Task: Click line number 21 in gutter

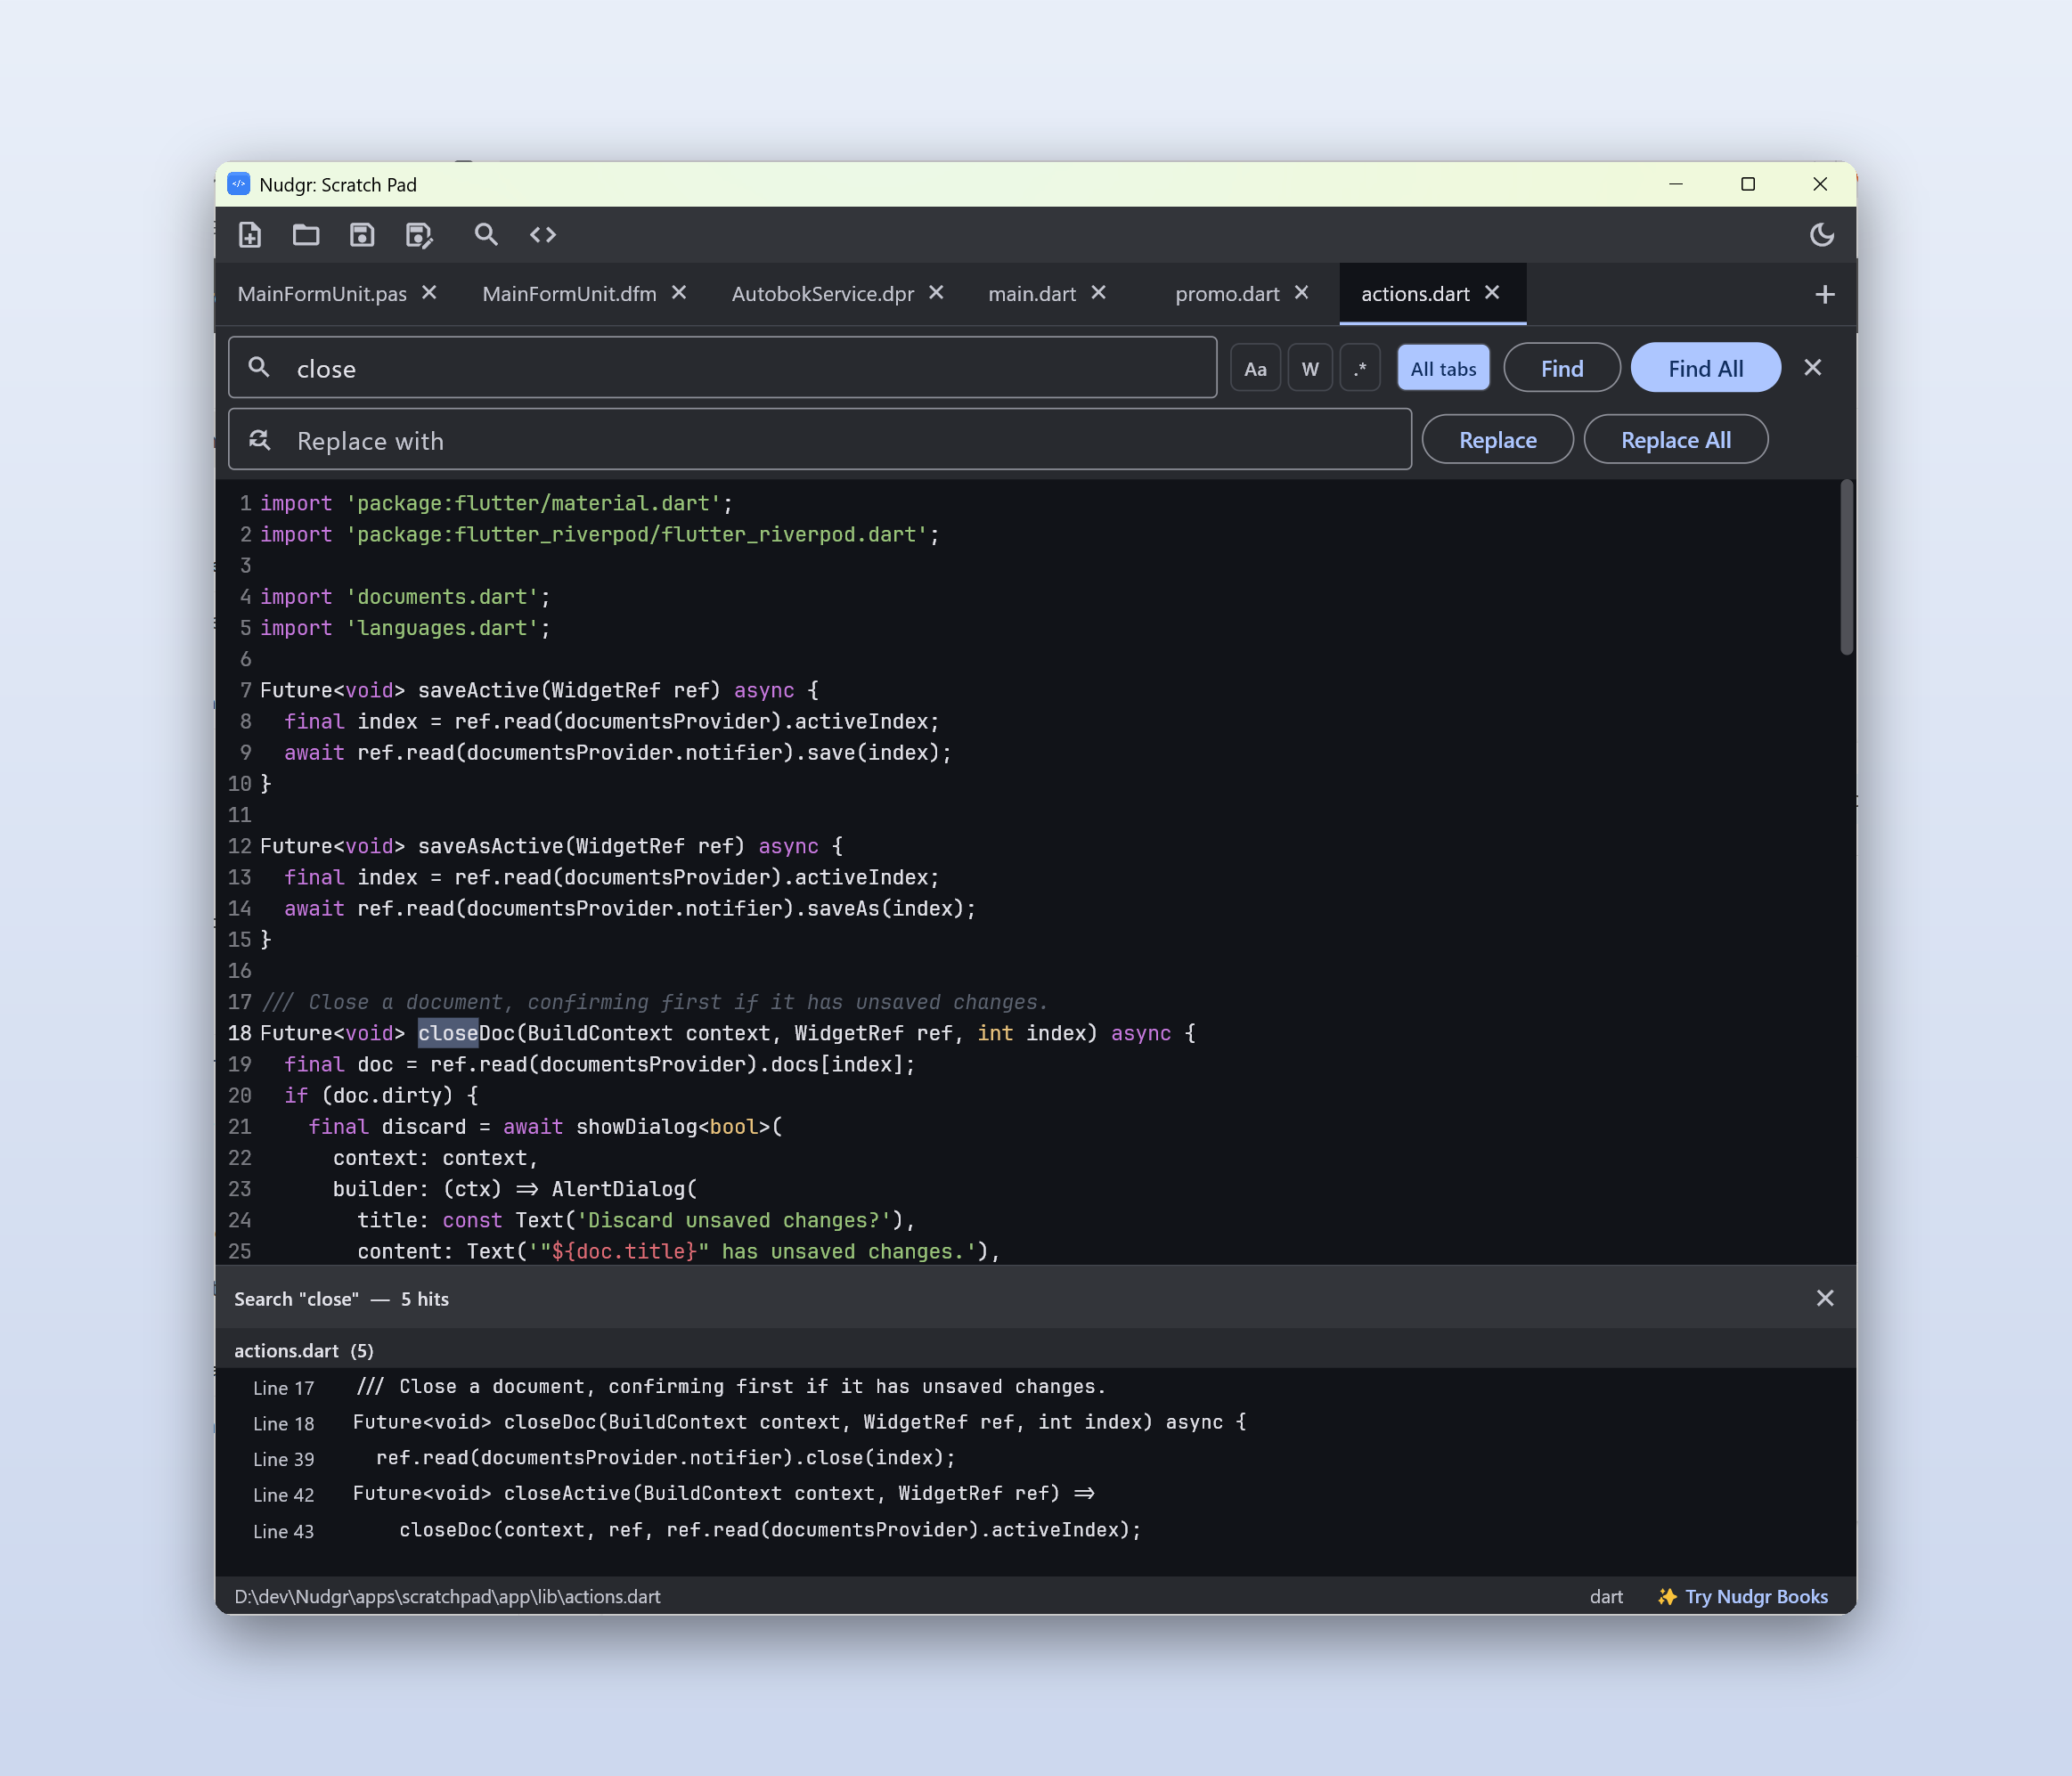Action: (240, 1127)
